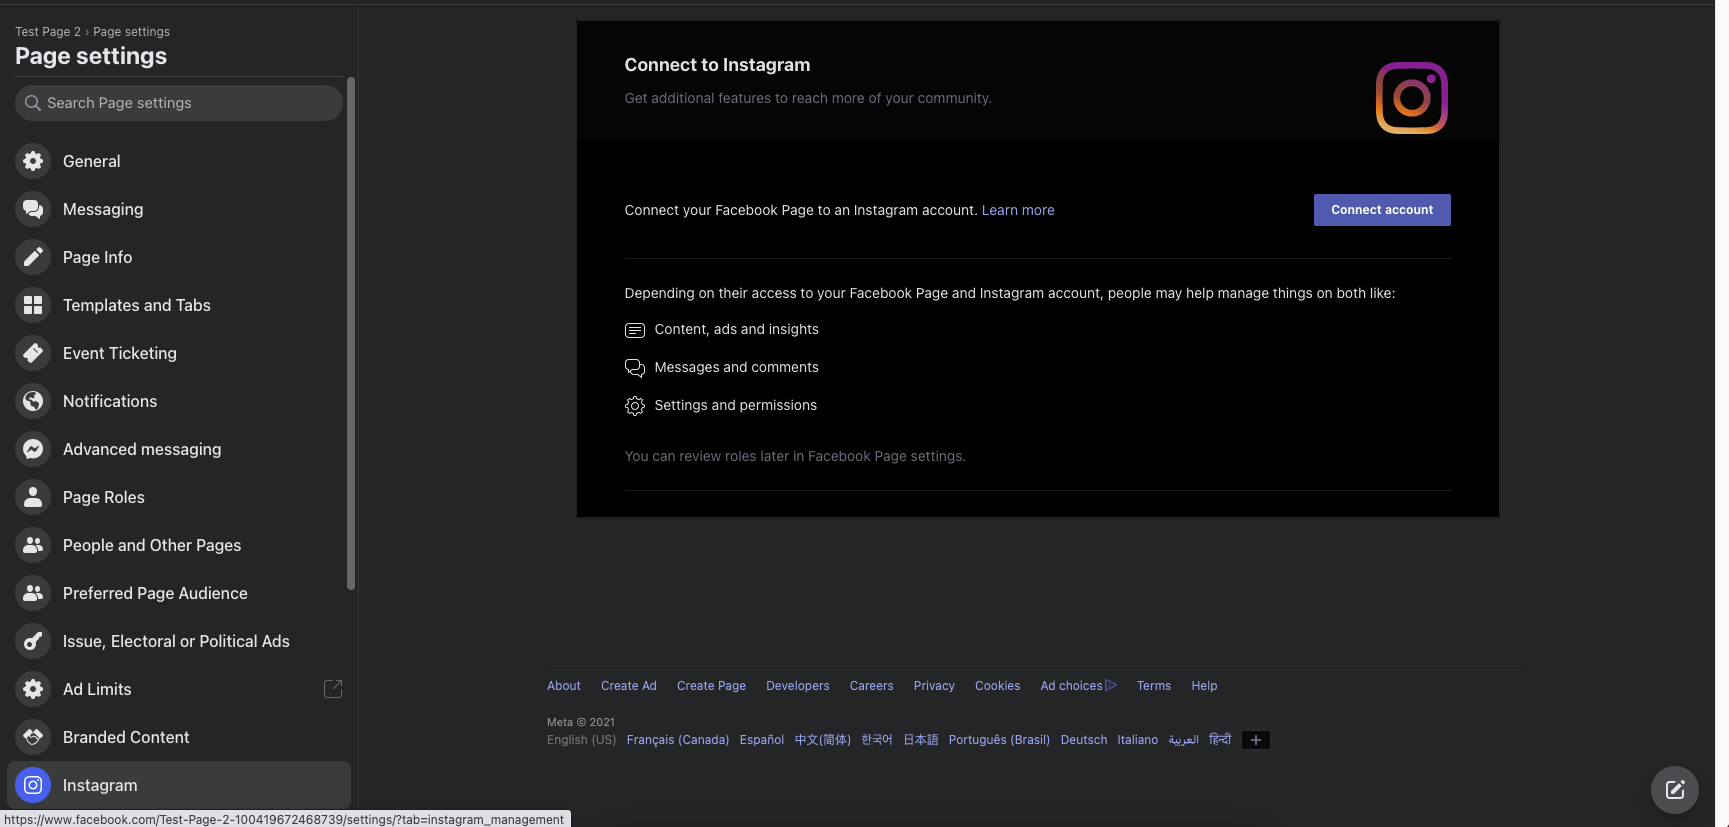Open the Cookies footer link
This screenshot has width=1729, height=827.
[x=998, y=686]
